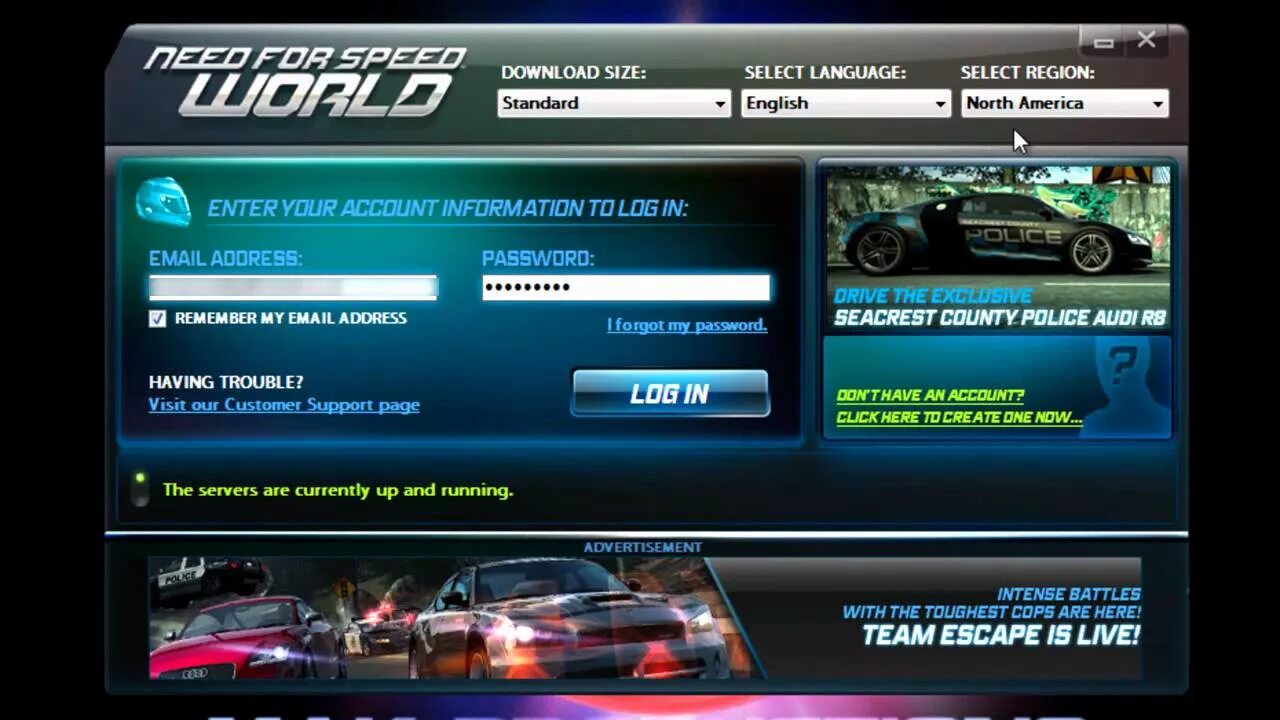Viewport: 1280px width, 720px height.
Task: Open the Select Language dropdown
Action: pos(846,103)
